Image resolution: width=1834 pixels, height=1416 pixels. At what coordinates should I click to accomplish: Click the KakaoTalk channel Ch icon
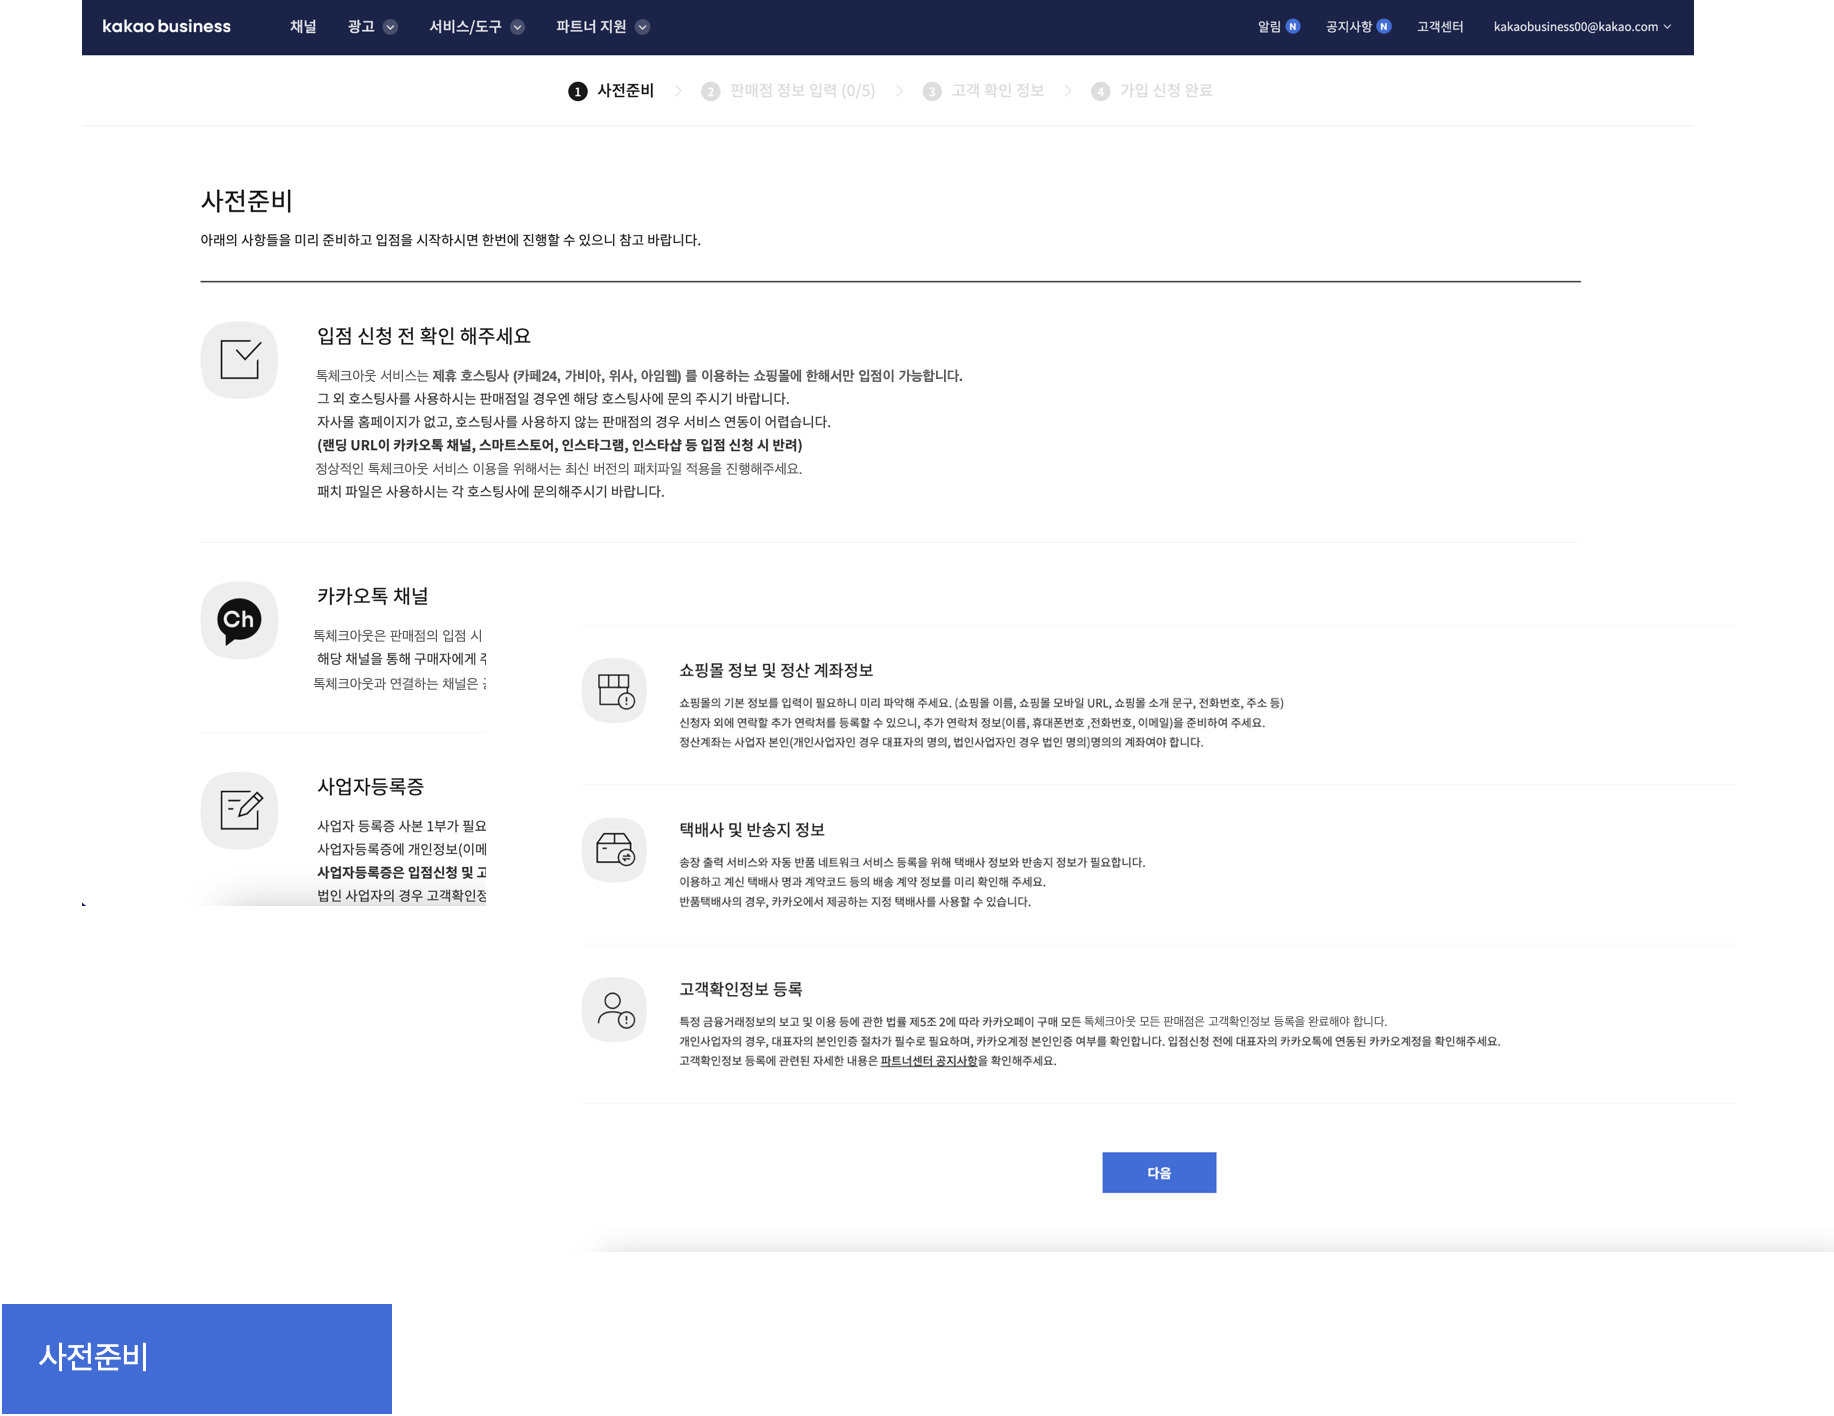point(240,620)
